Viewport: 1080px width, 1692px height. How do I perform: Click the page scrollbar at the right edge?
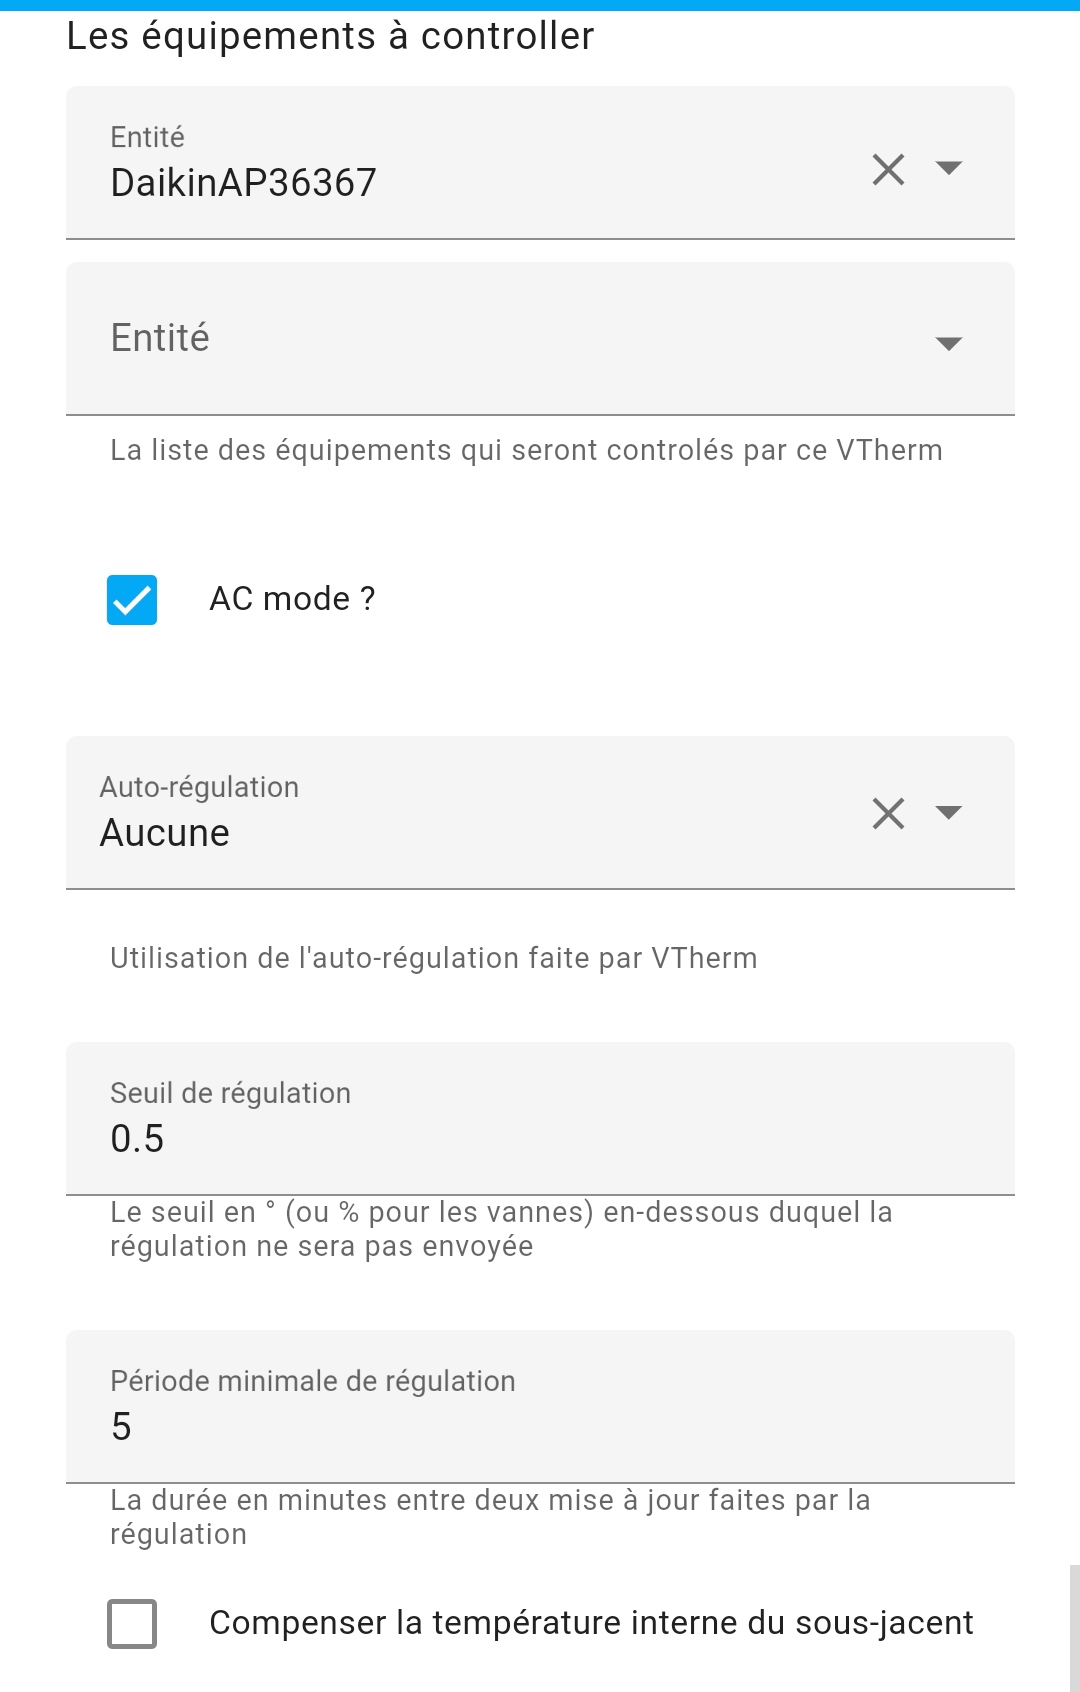point(1074,1628)
